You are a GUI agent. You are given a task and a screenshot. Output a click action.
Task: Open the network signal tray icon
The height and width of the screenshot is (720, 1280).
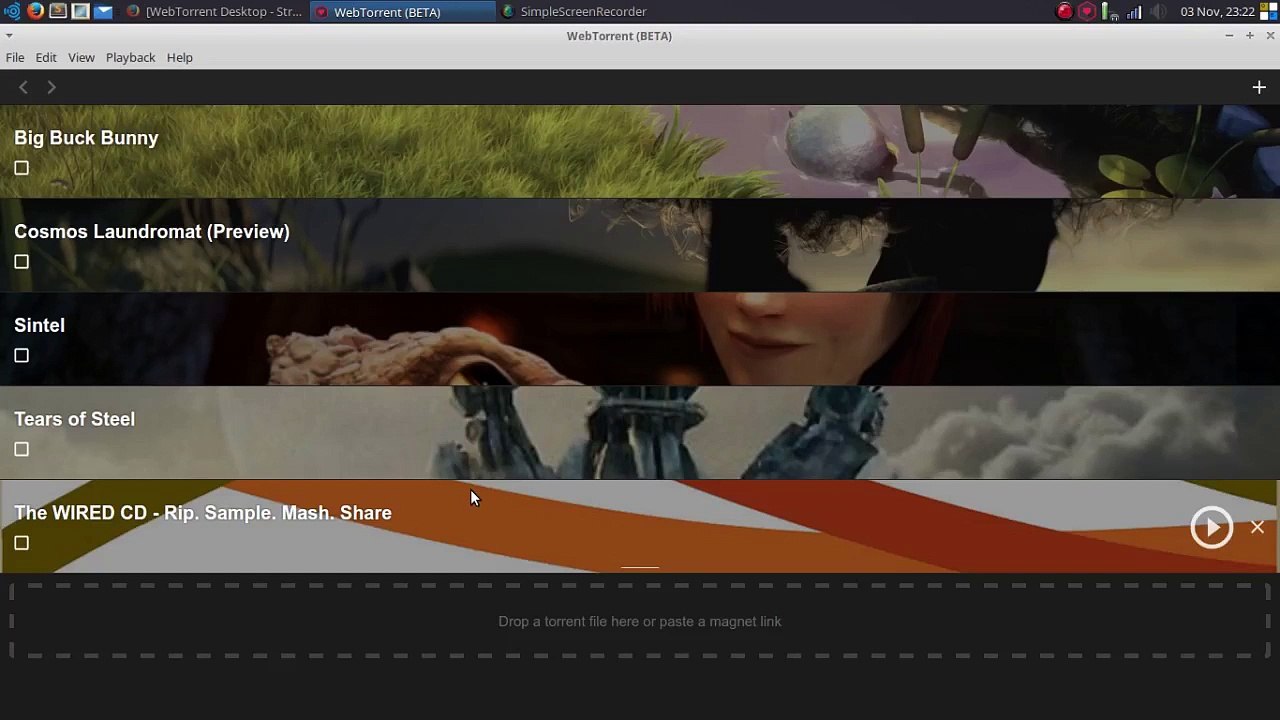click(x=1134, y=11)
